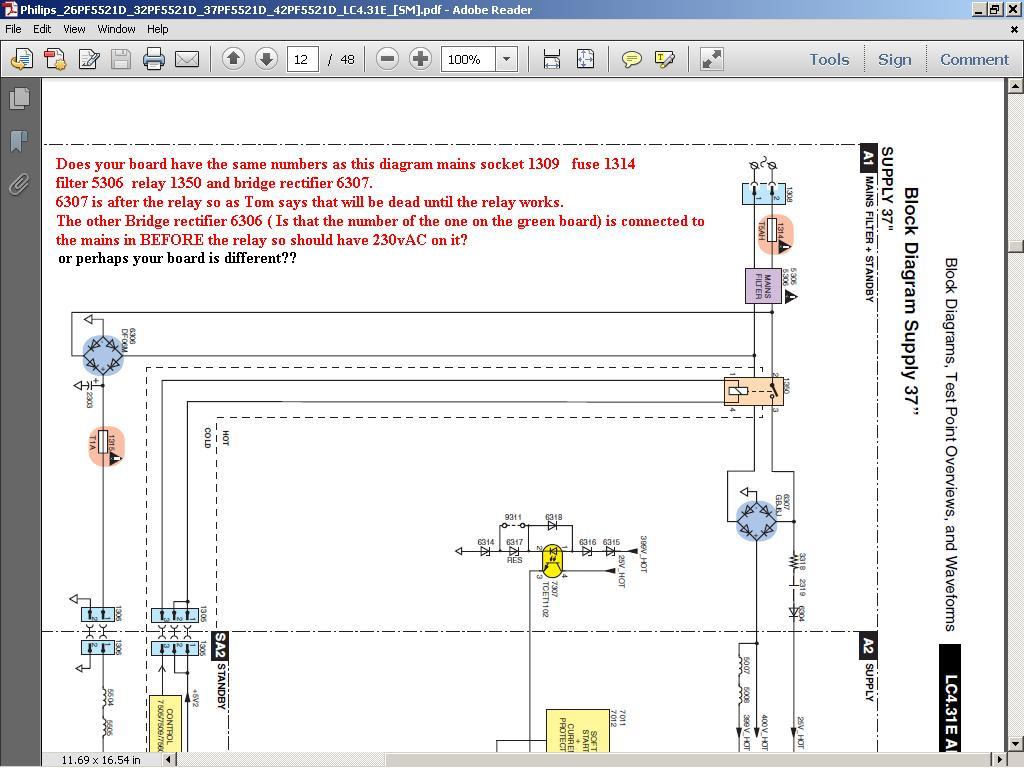Click the 'Block Diagram Supply 37"' heading
The height and width of the screenshot is (768, 1024).
pyautogui.click(x=911, y=302)
